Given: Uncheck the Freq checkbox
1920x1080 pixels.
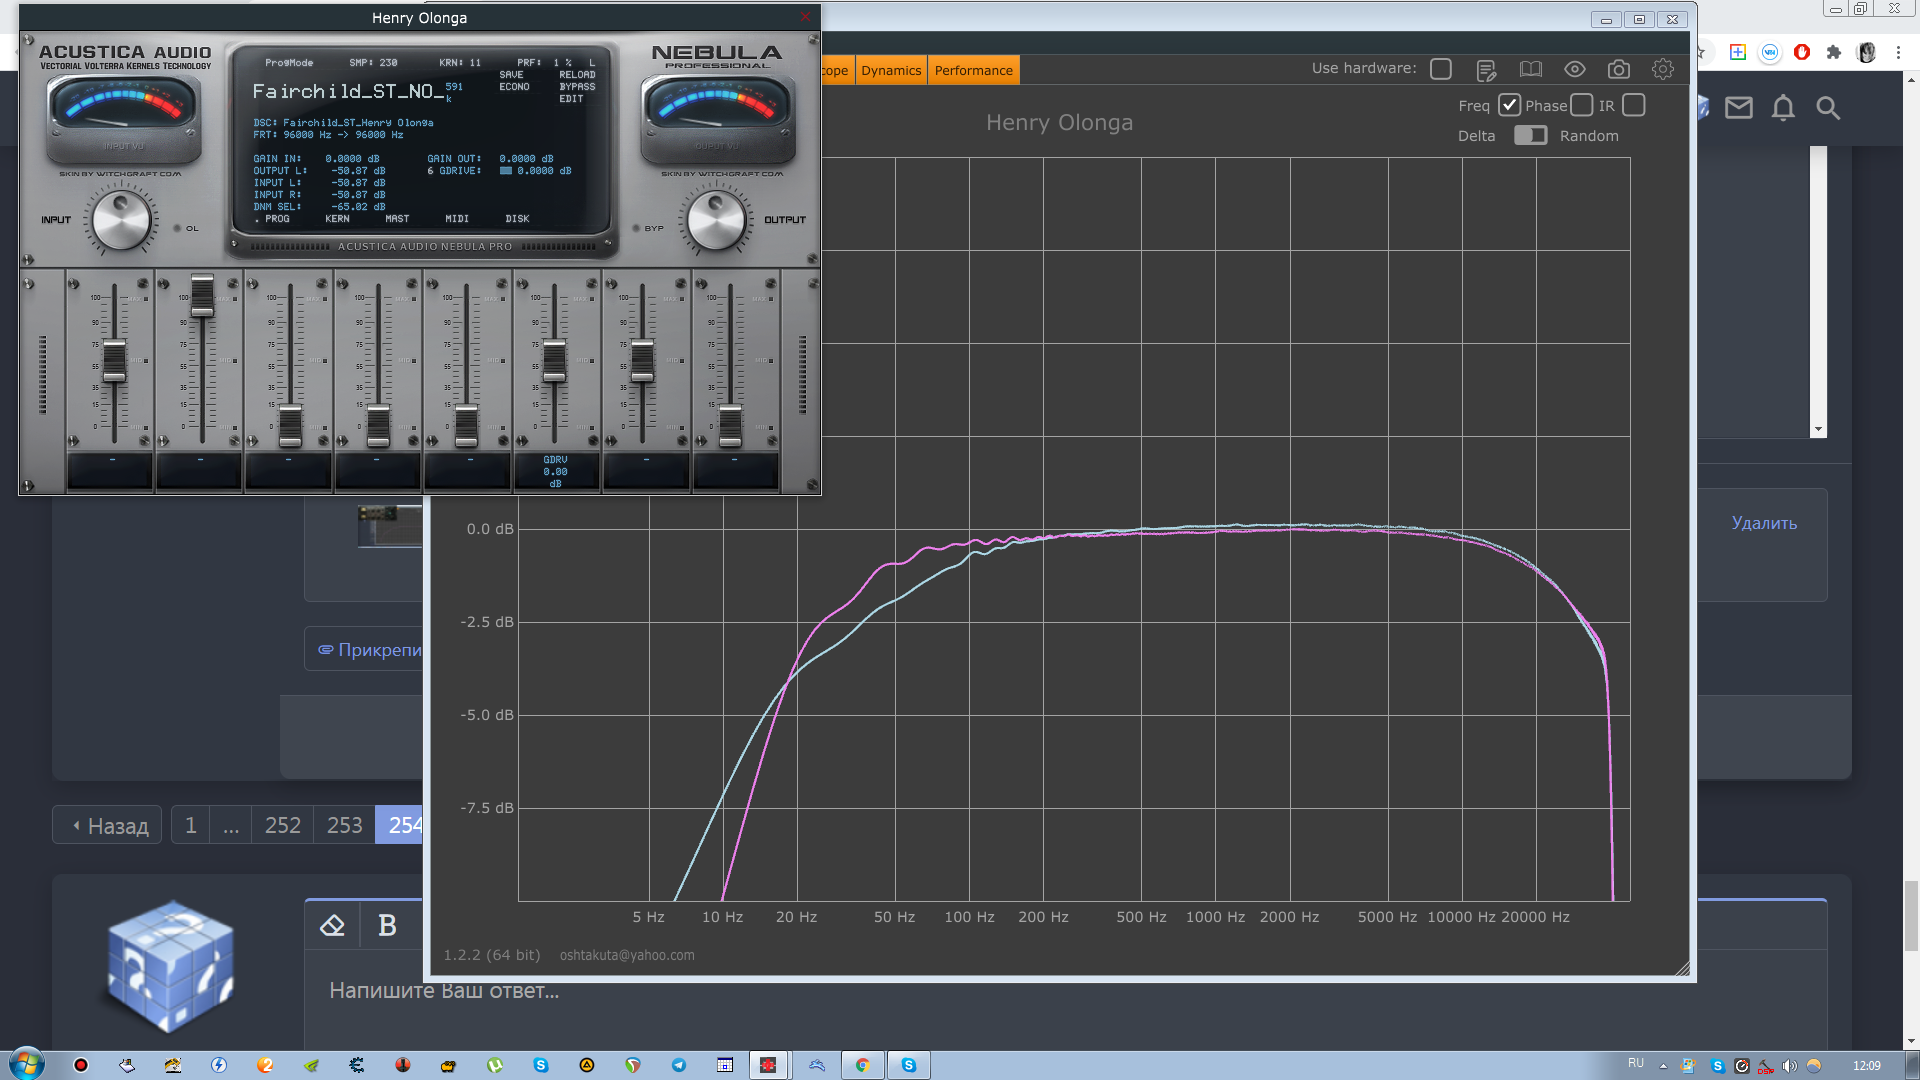Looking at the screenshot, I should coord(1509,105).
